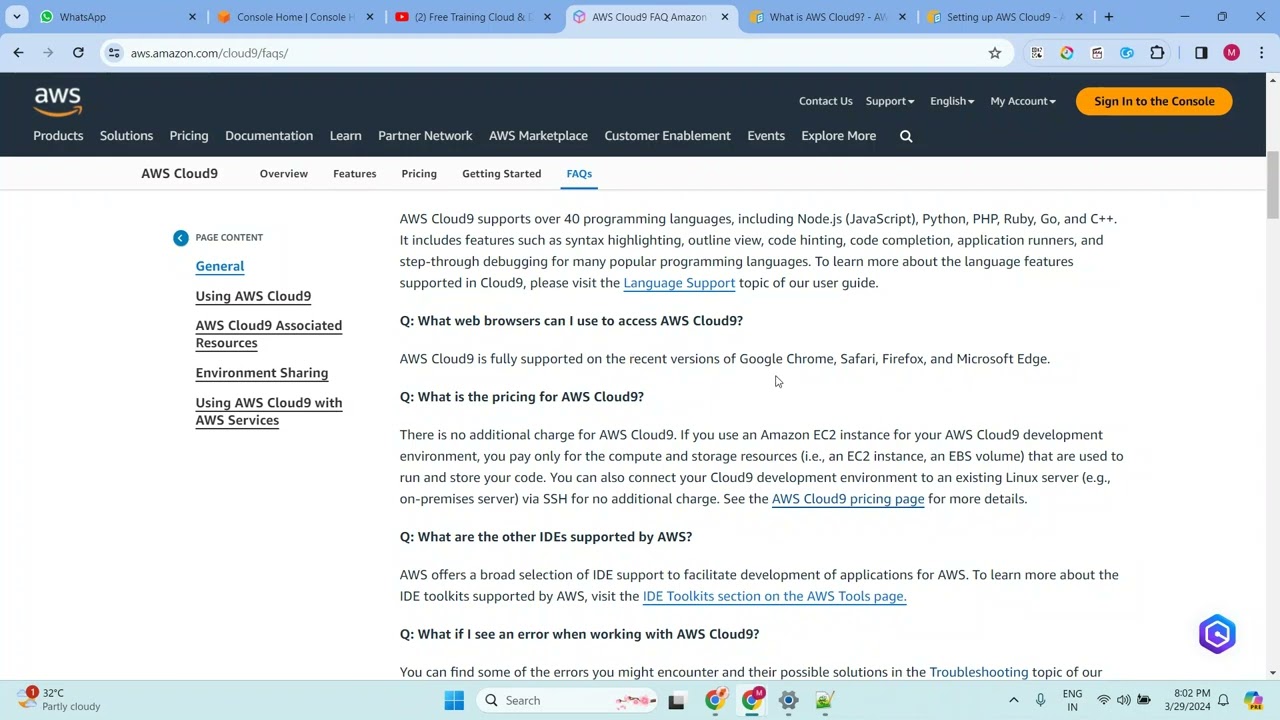Screen dimensions: 1280x720
Task: Open the weather widget showing 32°C
Action: point(60,699)
